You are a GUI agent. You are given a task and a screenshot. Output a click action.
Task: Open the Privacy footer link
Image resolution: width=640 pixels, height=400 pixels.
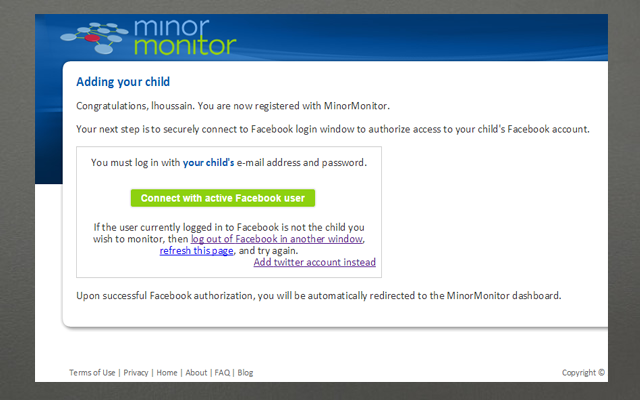pyautogui.click(x=136, y=373)
